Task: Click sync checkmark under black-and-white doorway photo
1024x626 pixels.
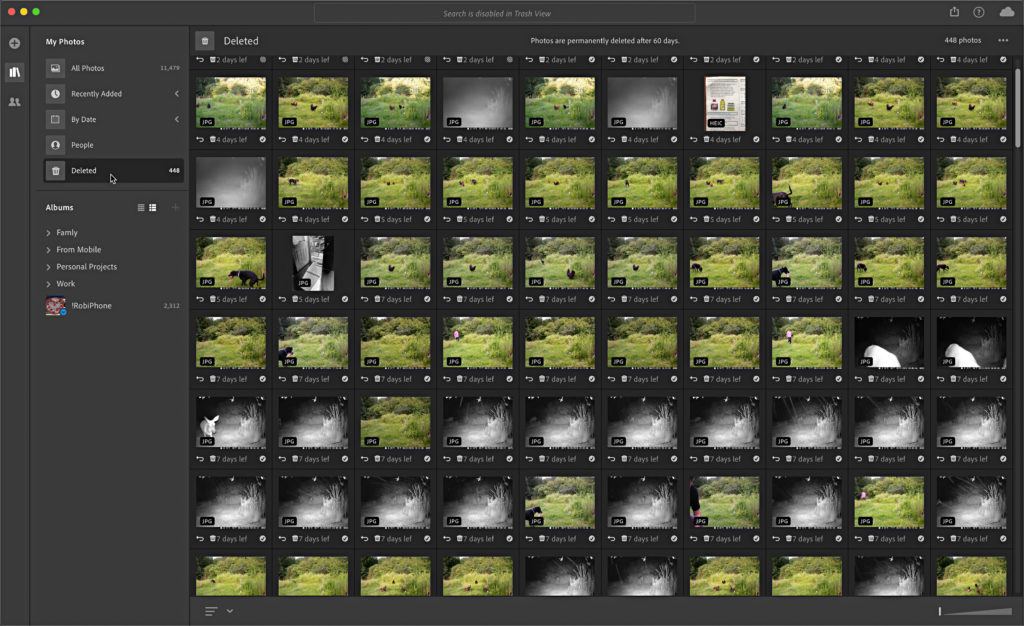Action: click(x=345, y=300)
